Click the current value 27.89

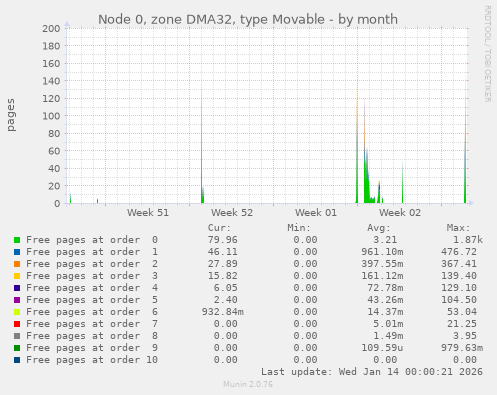pyautogui.click(x=223, y=264)
